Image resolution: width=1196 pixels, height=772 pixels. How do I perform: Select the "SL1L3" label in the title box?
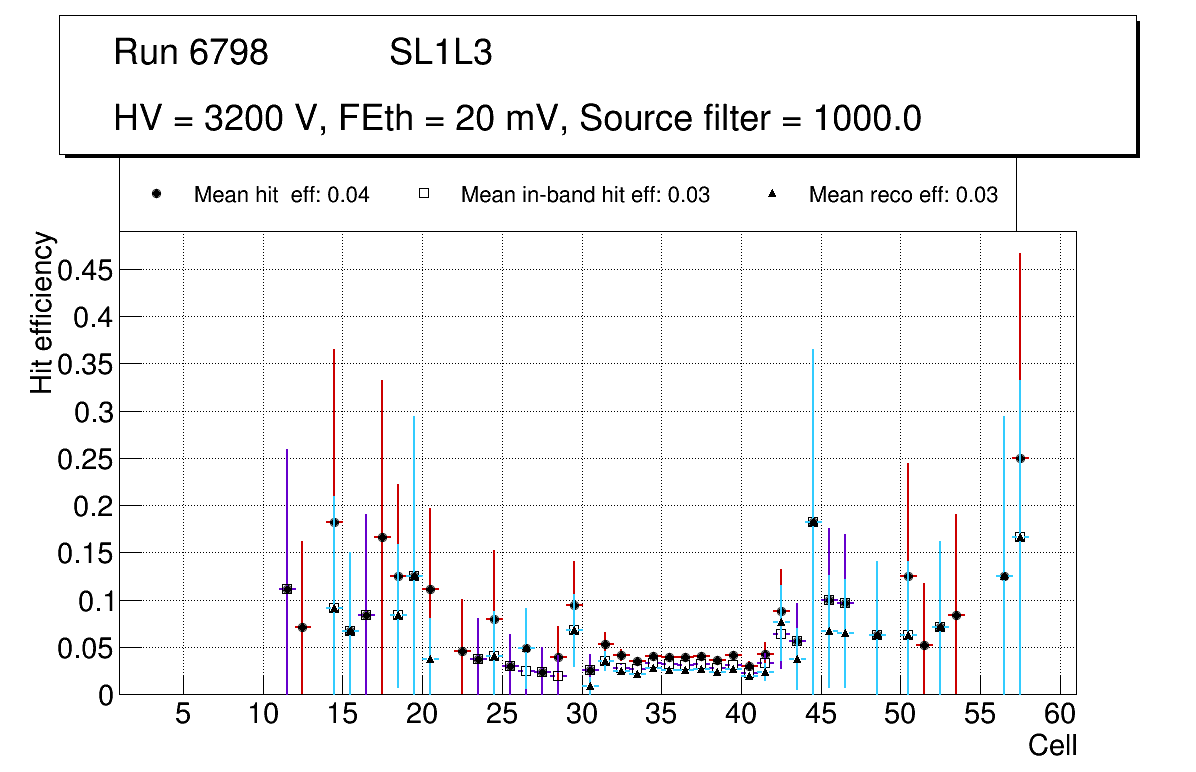(x=441, y=53)
